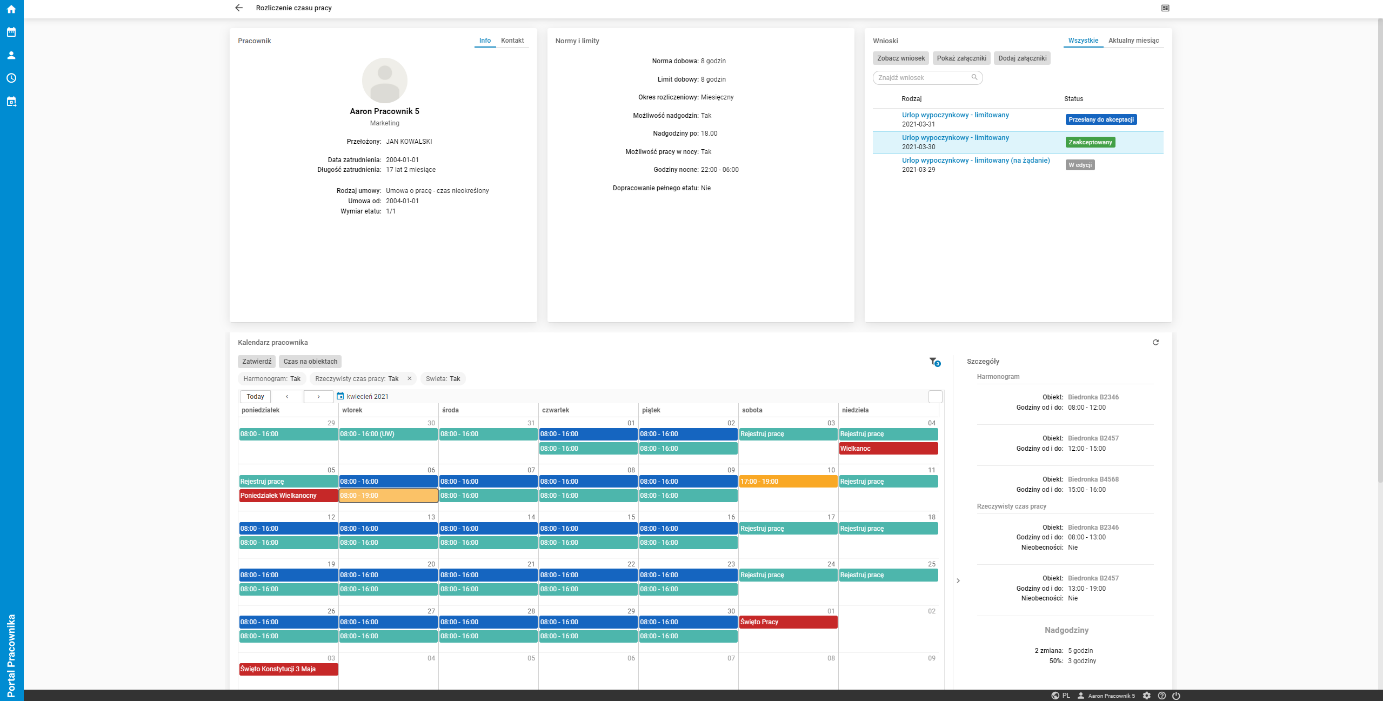Open leave request dated 2021-03-31

point(955,116)
